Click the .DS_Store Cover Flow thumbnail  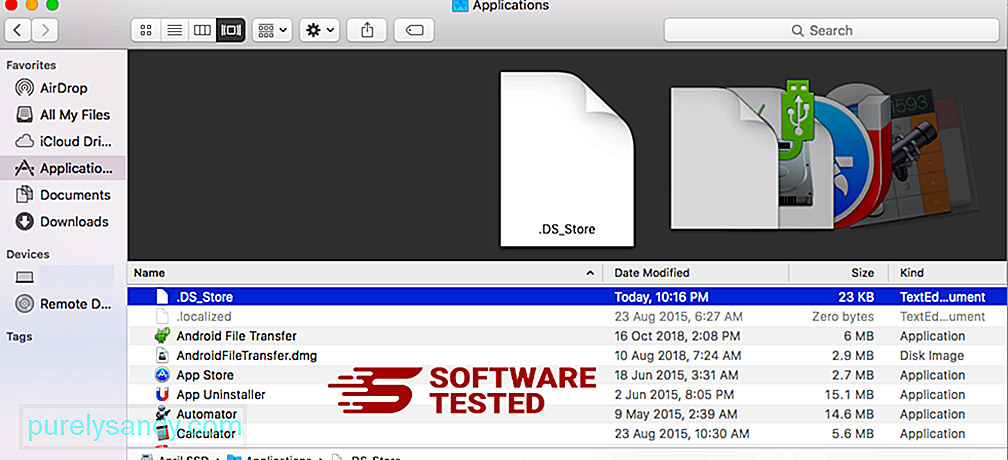567,159
